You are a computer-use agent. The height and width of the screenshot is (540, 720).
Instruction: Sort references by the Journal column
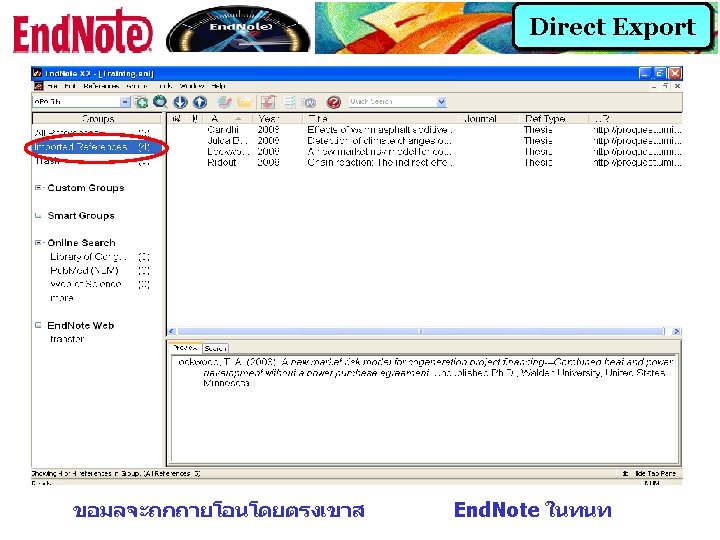[x=489, y=119]
